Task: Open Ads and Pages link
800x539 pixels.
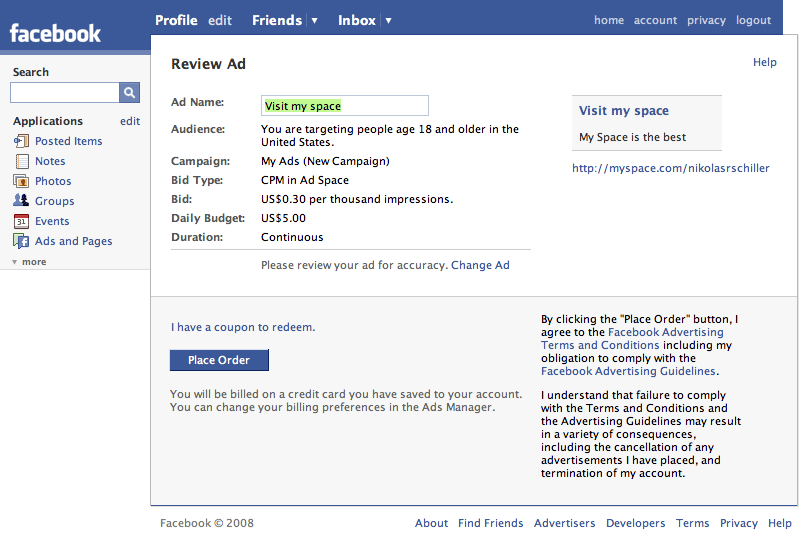Action: (x=73, y=241)
